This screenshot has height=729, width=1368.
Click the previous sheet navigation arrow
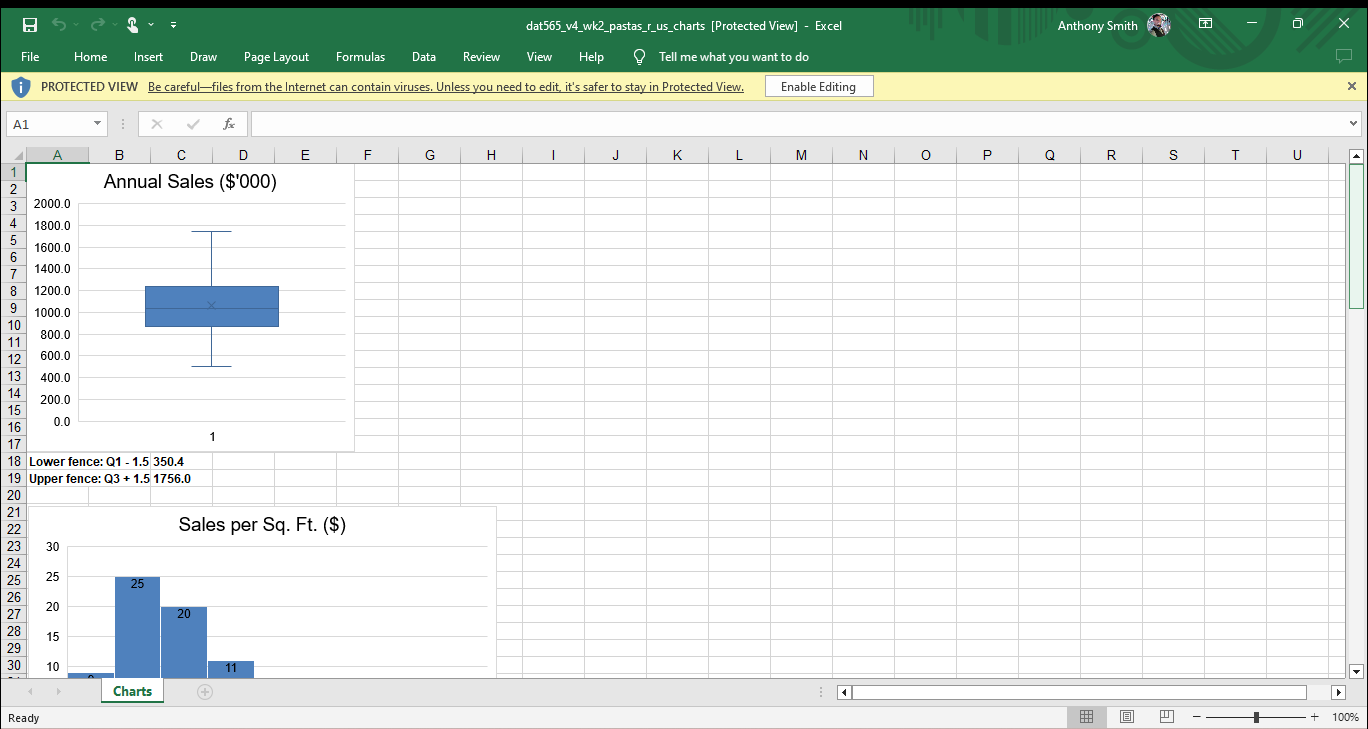coord(30,692)
